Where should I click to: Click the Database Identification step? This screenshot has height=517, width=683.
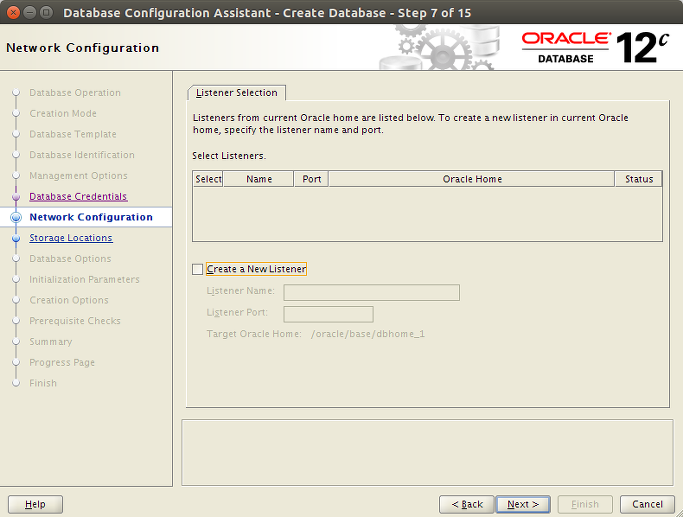pos(82,155)
